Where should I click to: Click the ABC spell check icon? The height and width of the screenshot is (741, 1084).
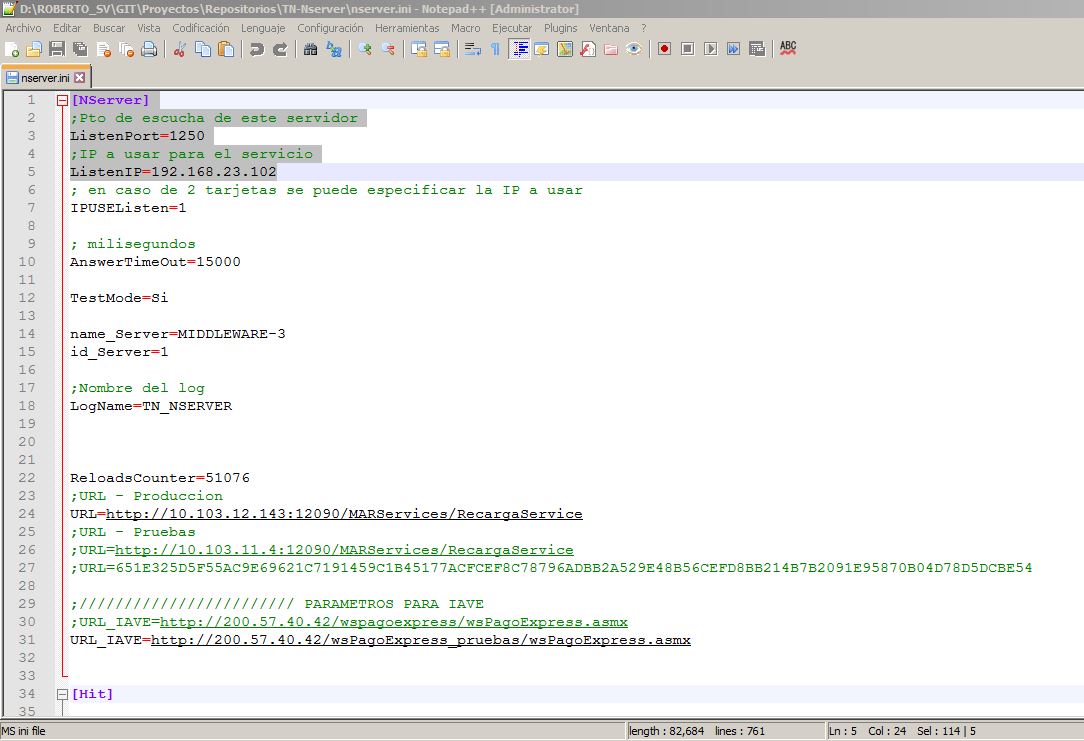pos(788,49)
